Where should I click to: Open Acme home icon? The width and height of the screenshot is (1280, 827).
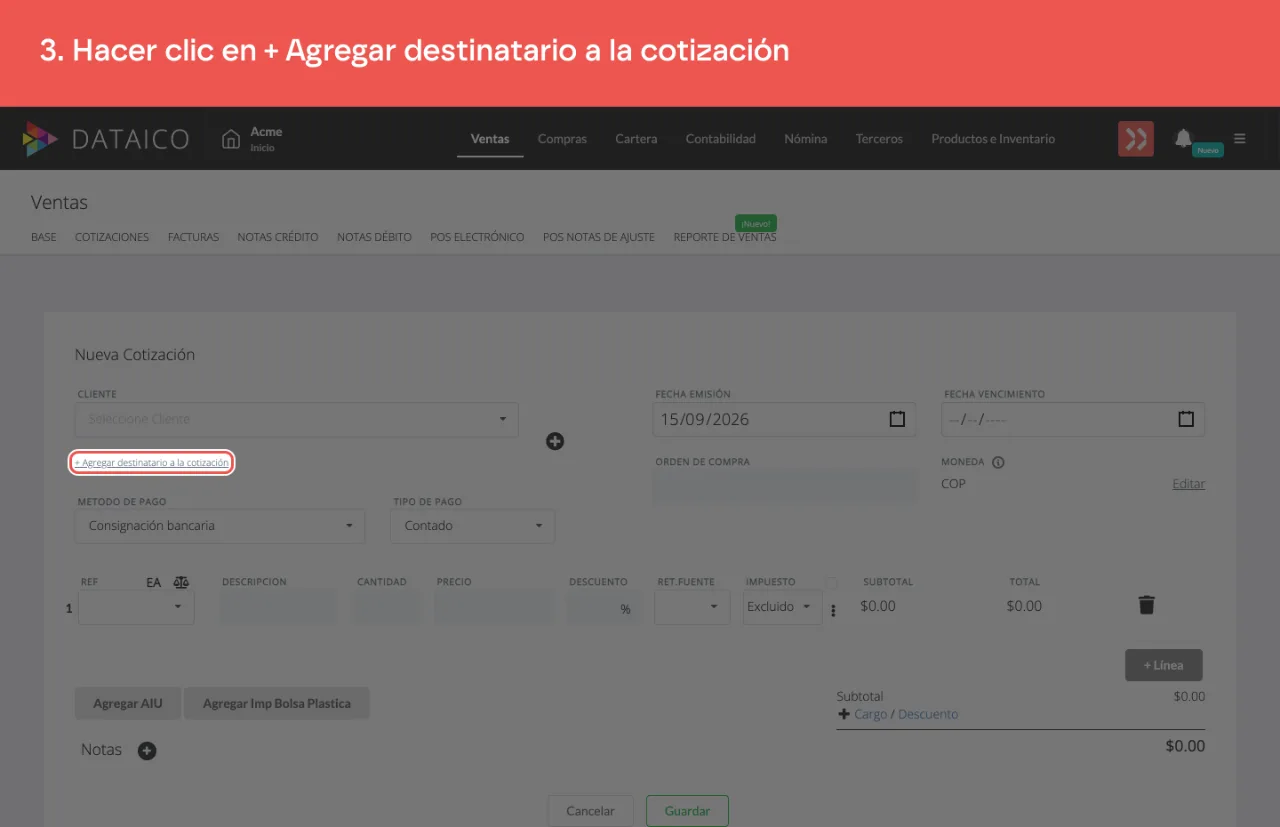(x=231, y=139)
